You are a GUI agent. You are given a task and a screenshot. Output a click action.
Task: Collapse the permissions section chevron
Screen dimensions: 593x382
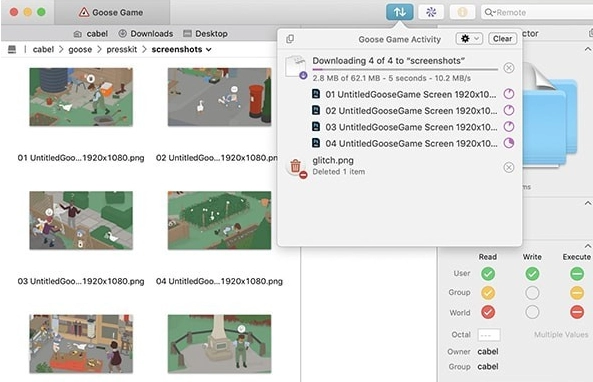(x=588, y=246)
